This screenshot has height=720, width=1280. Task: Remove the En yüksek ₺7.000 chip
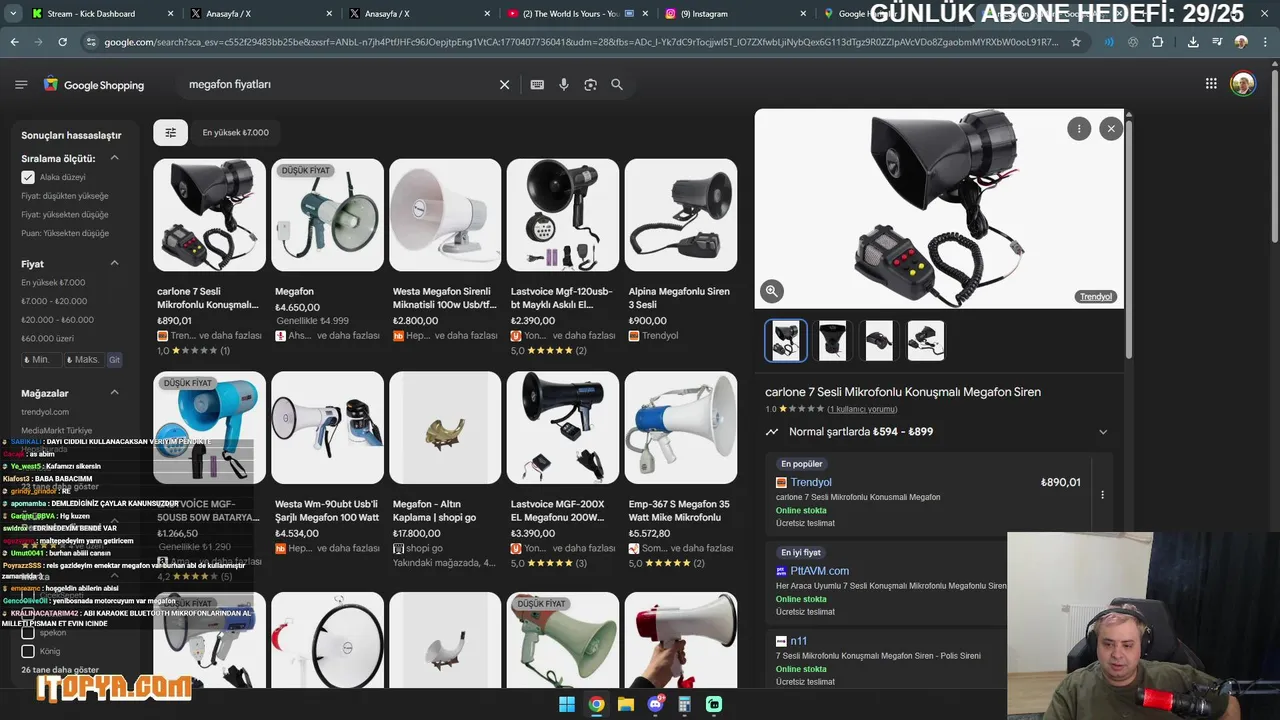pos(235,132)
